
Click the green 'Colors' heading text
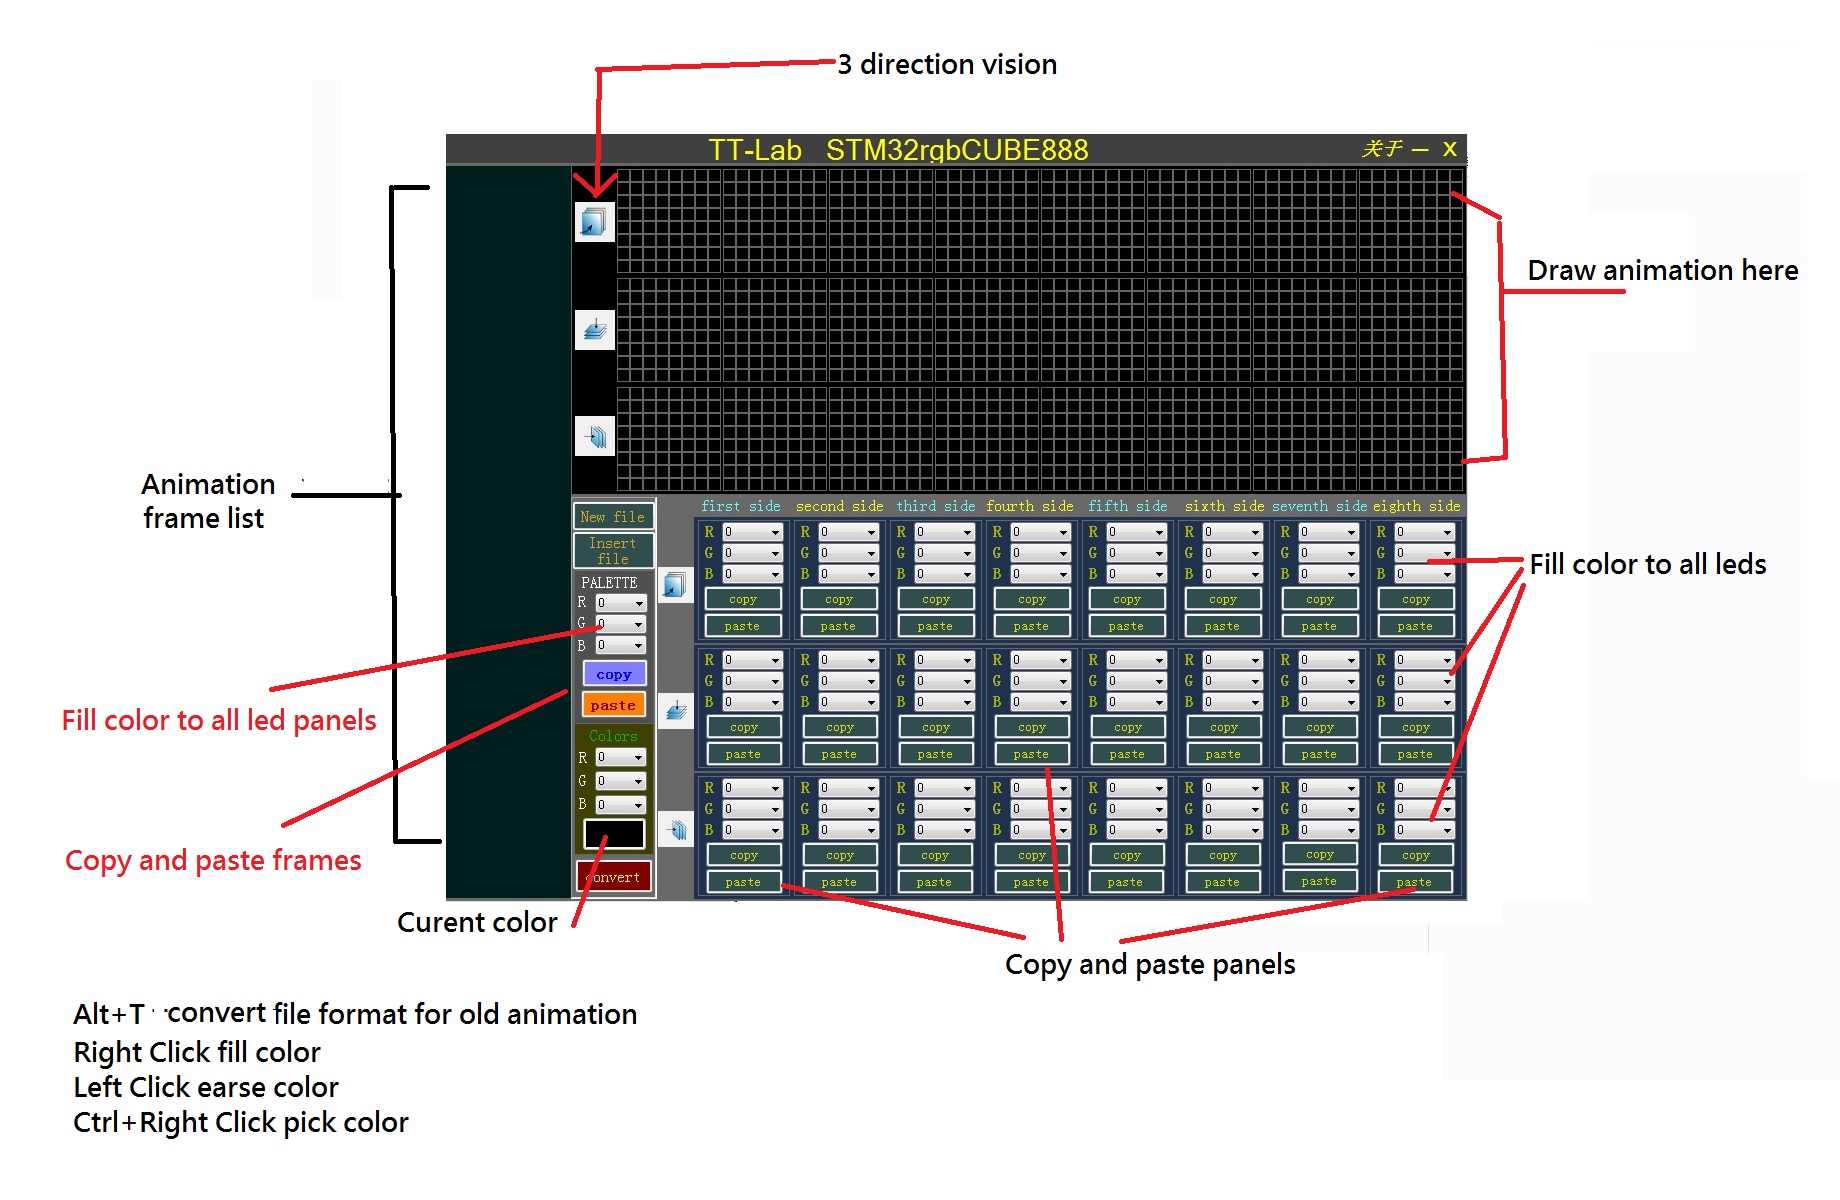[613, 735]
